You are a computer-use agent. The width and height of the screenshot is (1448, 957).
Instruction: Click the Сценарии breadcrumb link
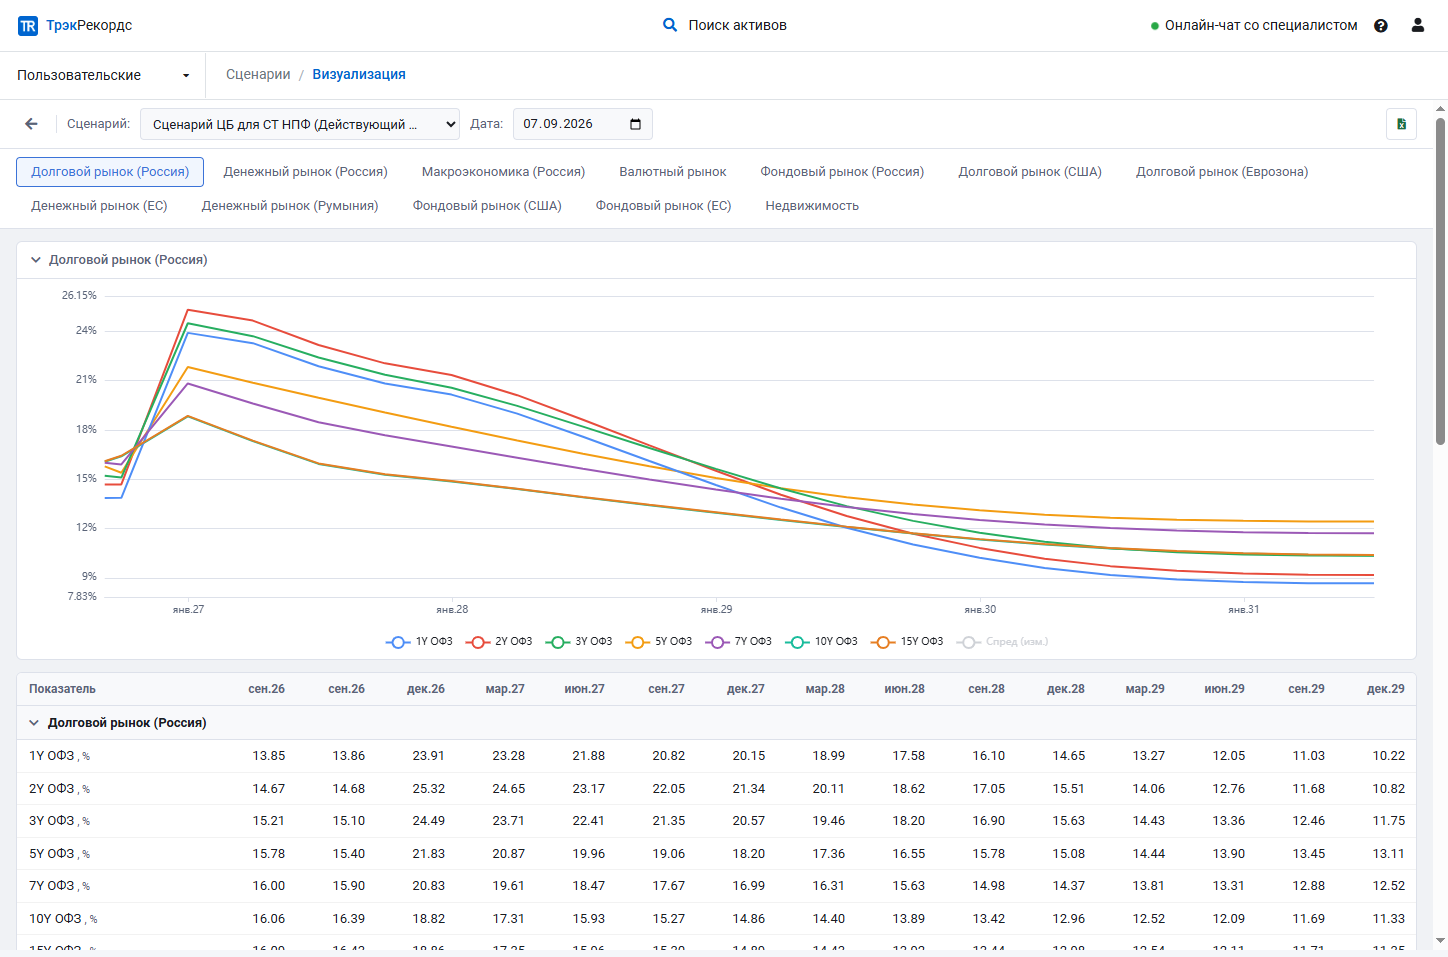258,74
